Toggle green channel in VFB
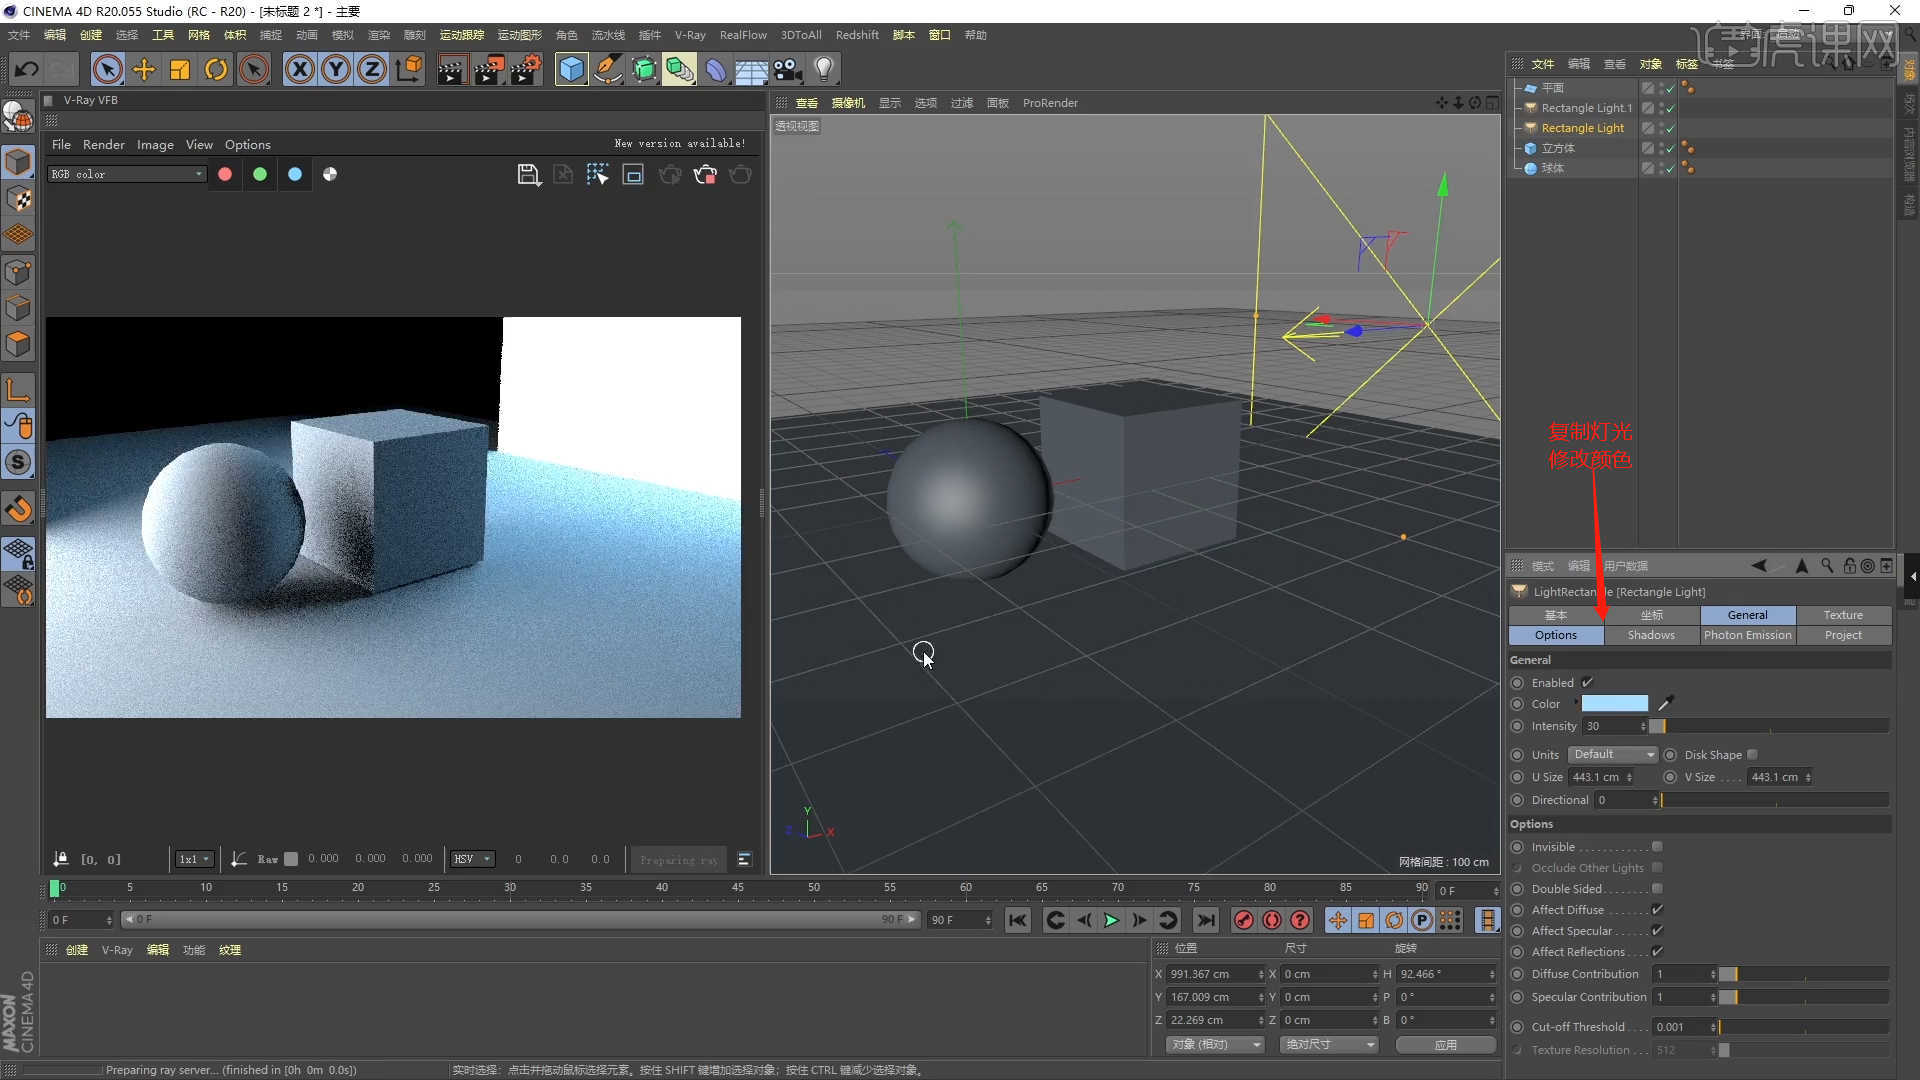This screenshot has height=1080, width=1920. tap(260, 174)
